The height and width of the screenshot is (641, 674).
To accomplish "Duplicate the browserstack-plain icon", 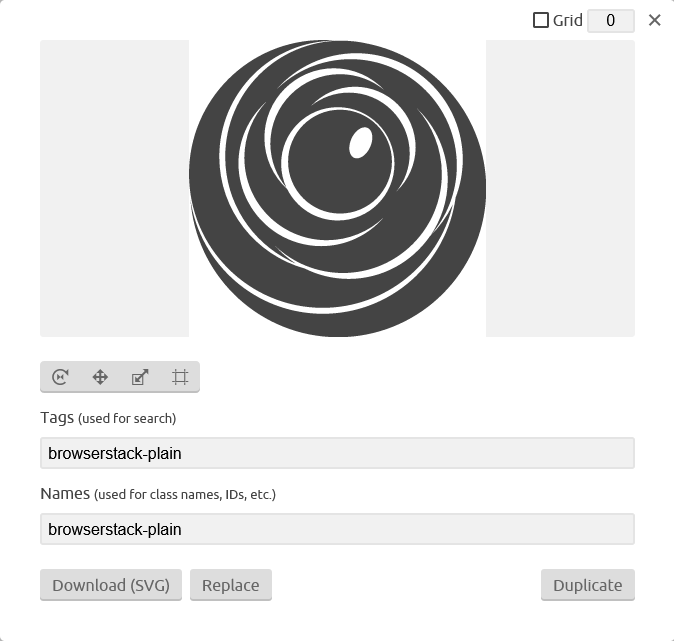I will coord(588,585).
